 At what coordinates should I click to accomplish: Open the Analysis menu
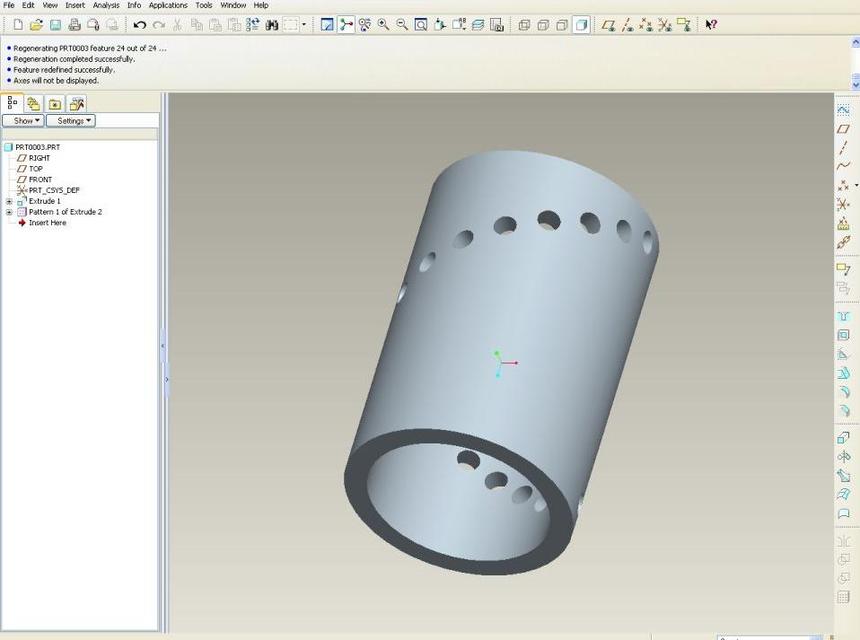click(105, 5)
